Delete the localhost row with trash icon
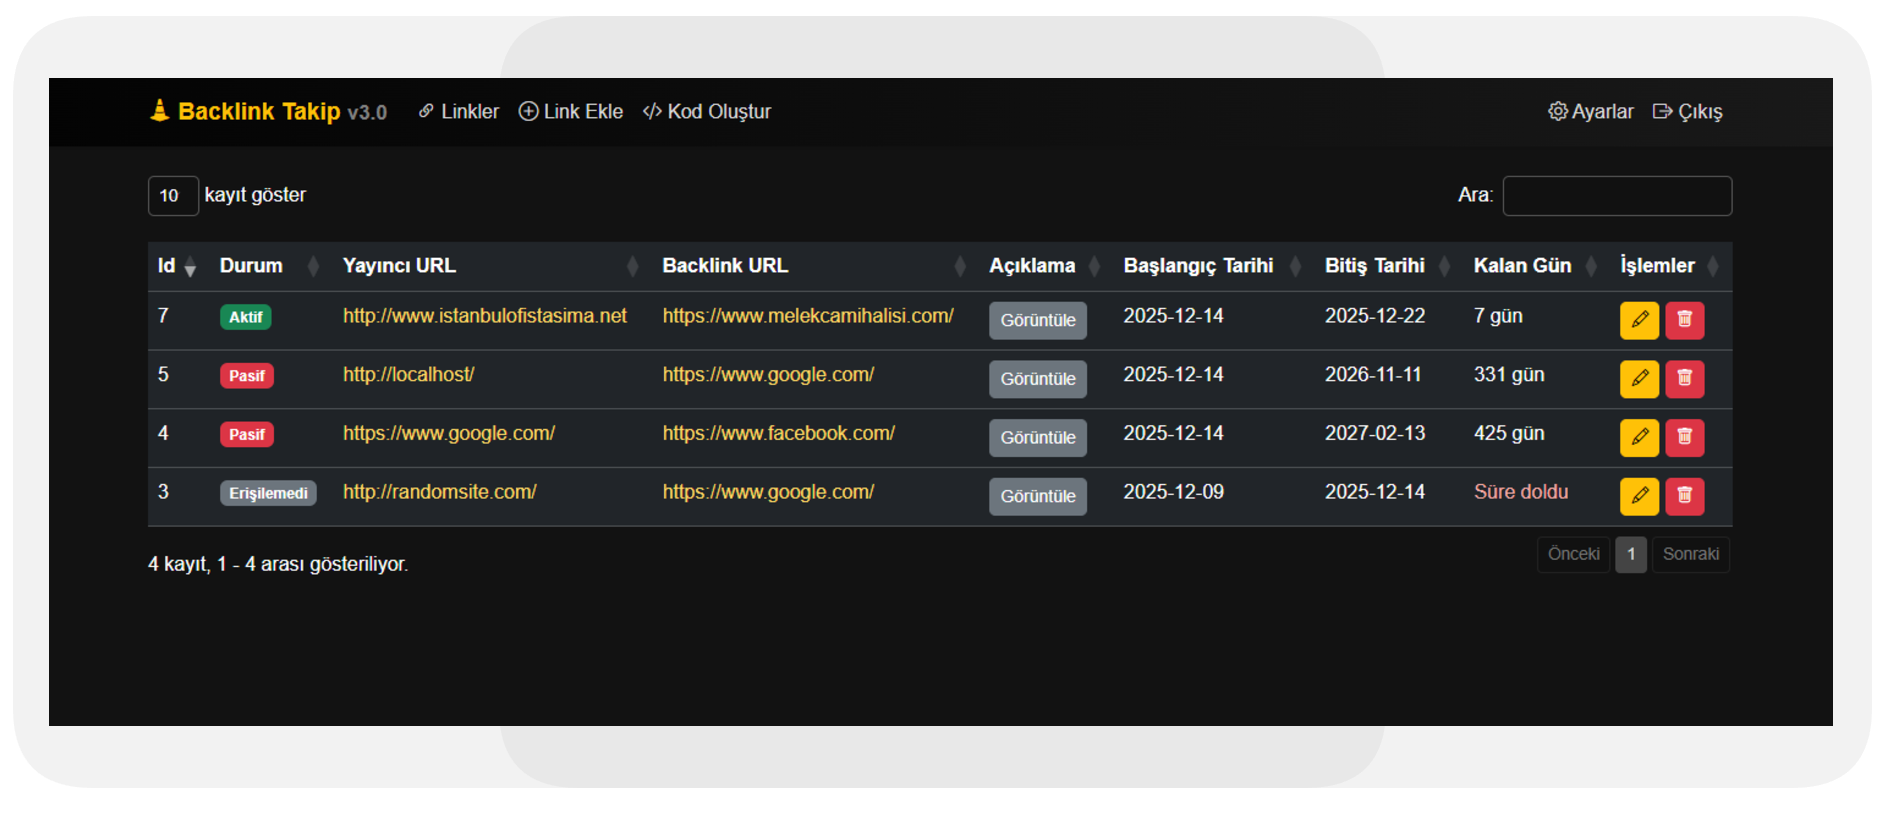 [1685, 379]
